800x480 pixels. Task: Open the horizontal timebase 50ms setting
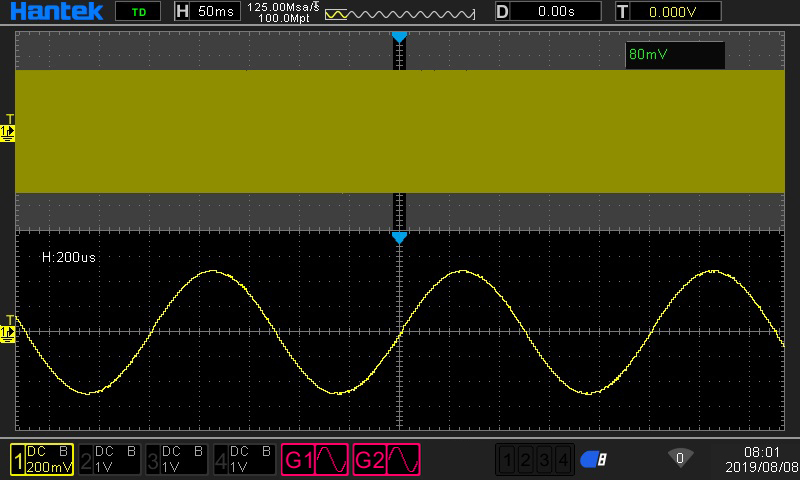(206, 12)
